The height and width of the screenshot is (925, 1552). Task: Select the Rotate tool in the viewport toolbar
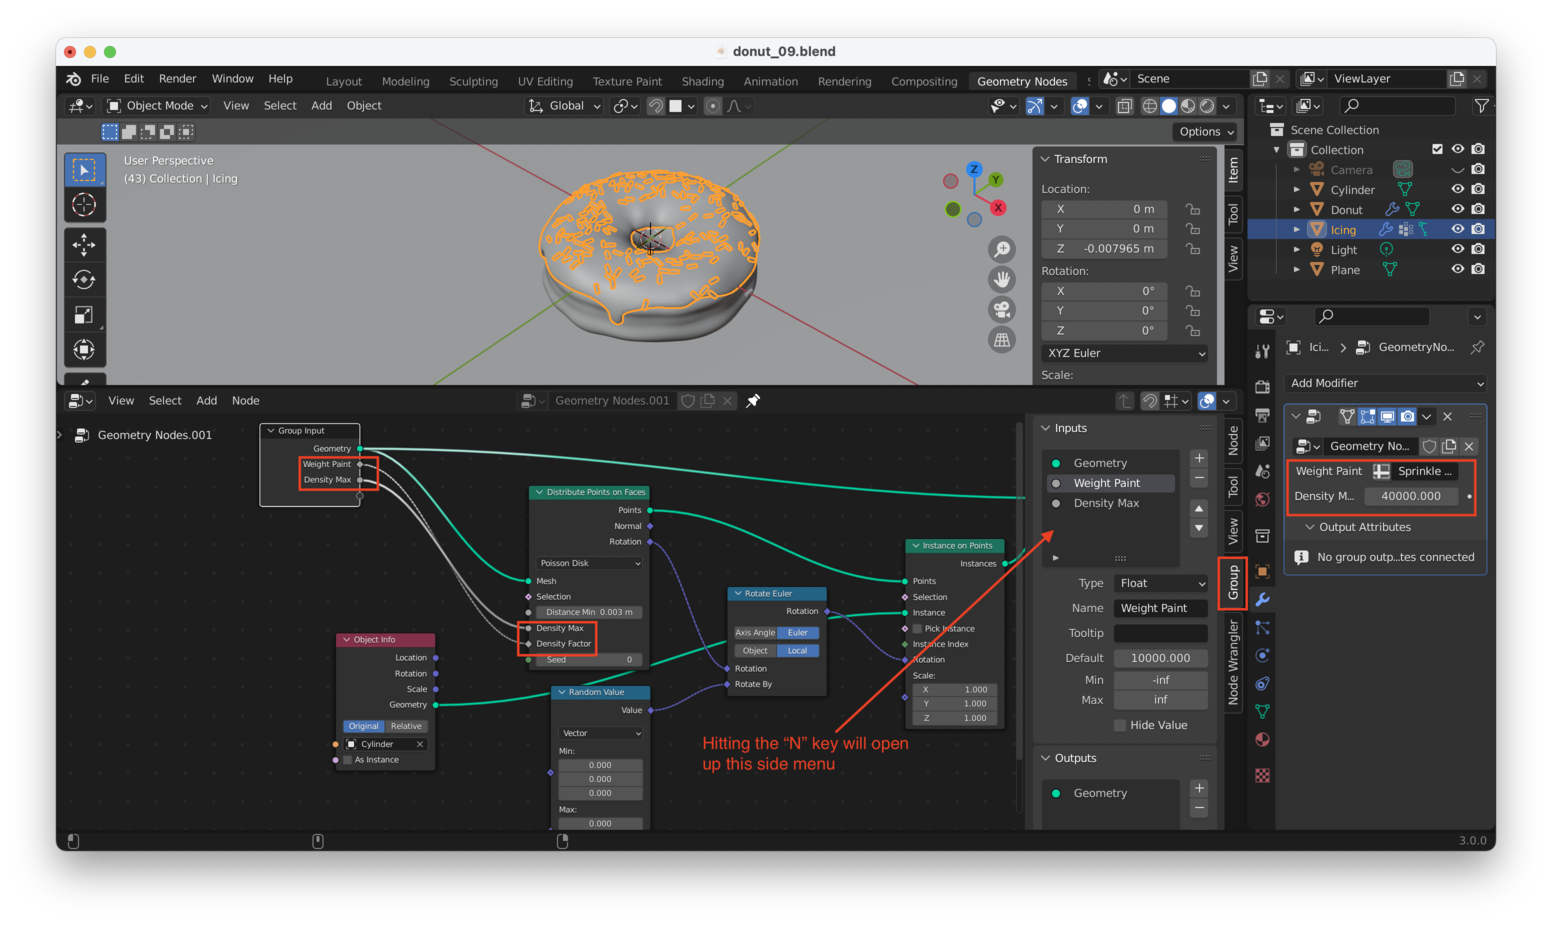[84, 279]
